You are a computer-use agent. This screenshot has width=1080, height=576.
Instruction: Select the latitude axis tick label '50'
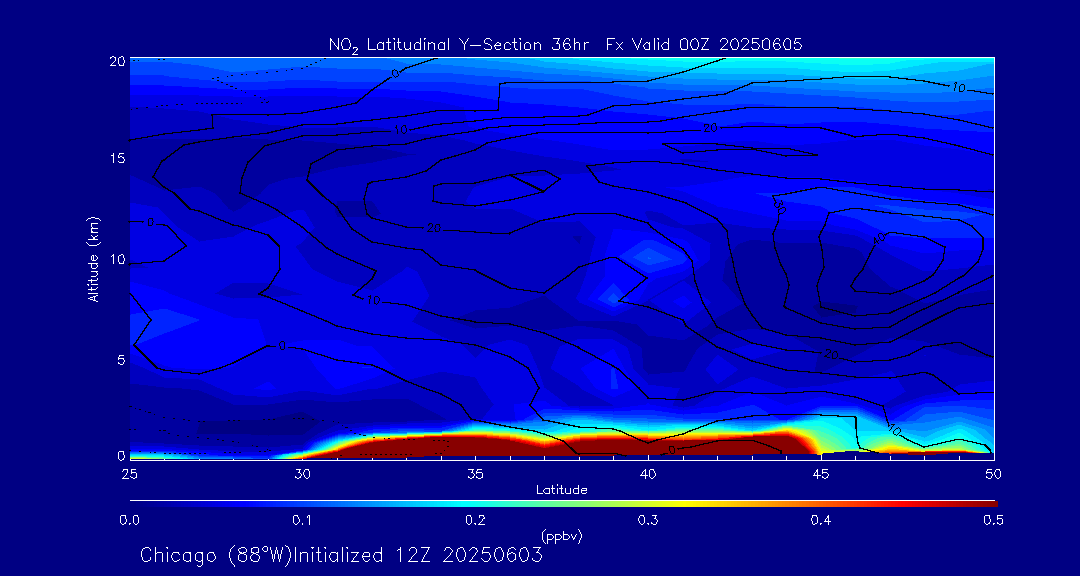[993, 473]
